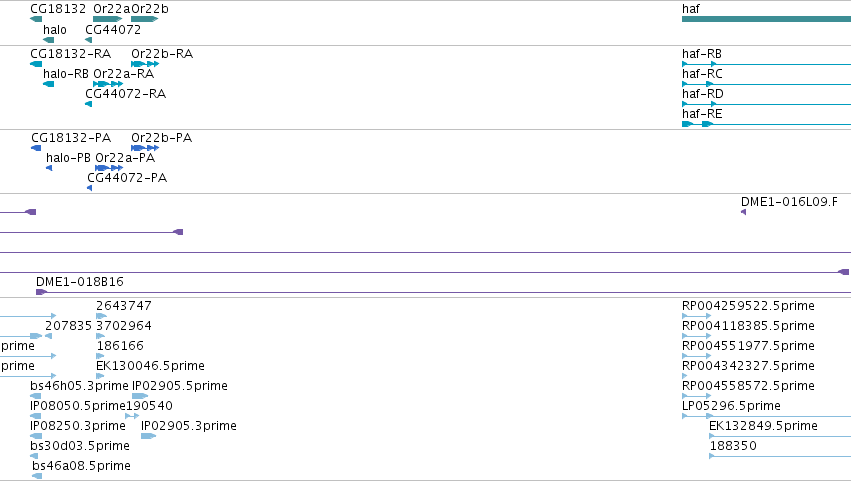Click the IP02905.5prime EST glyph

pos(140,396)
